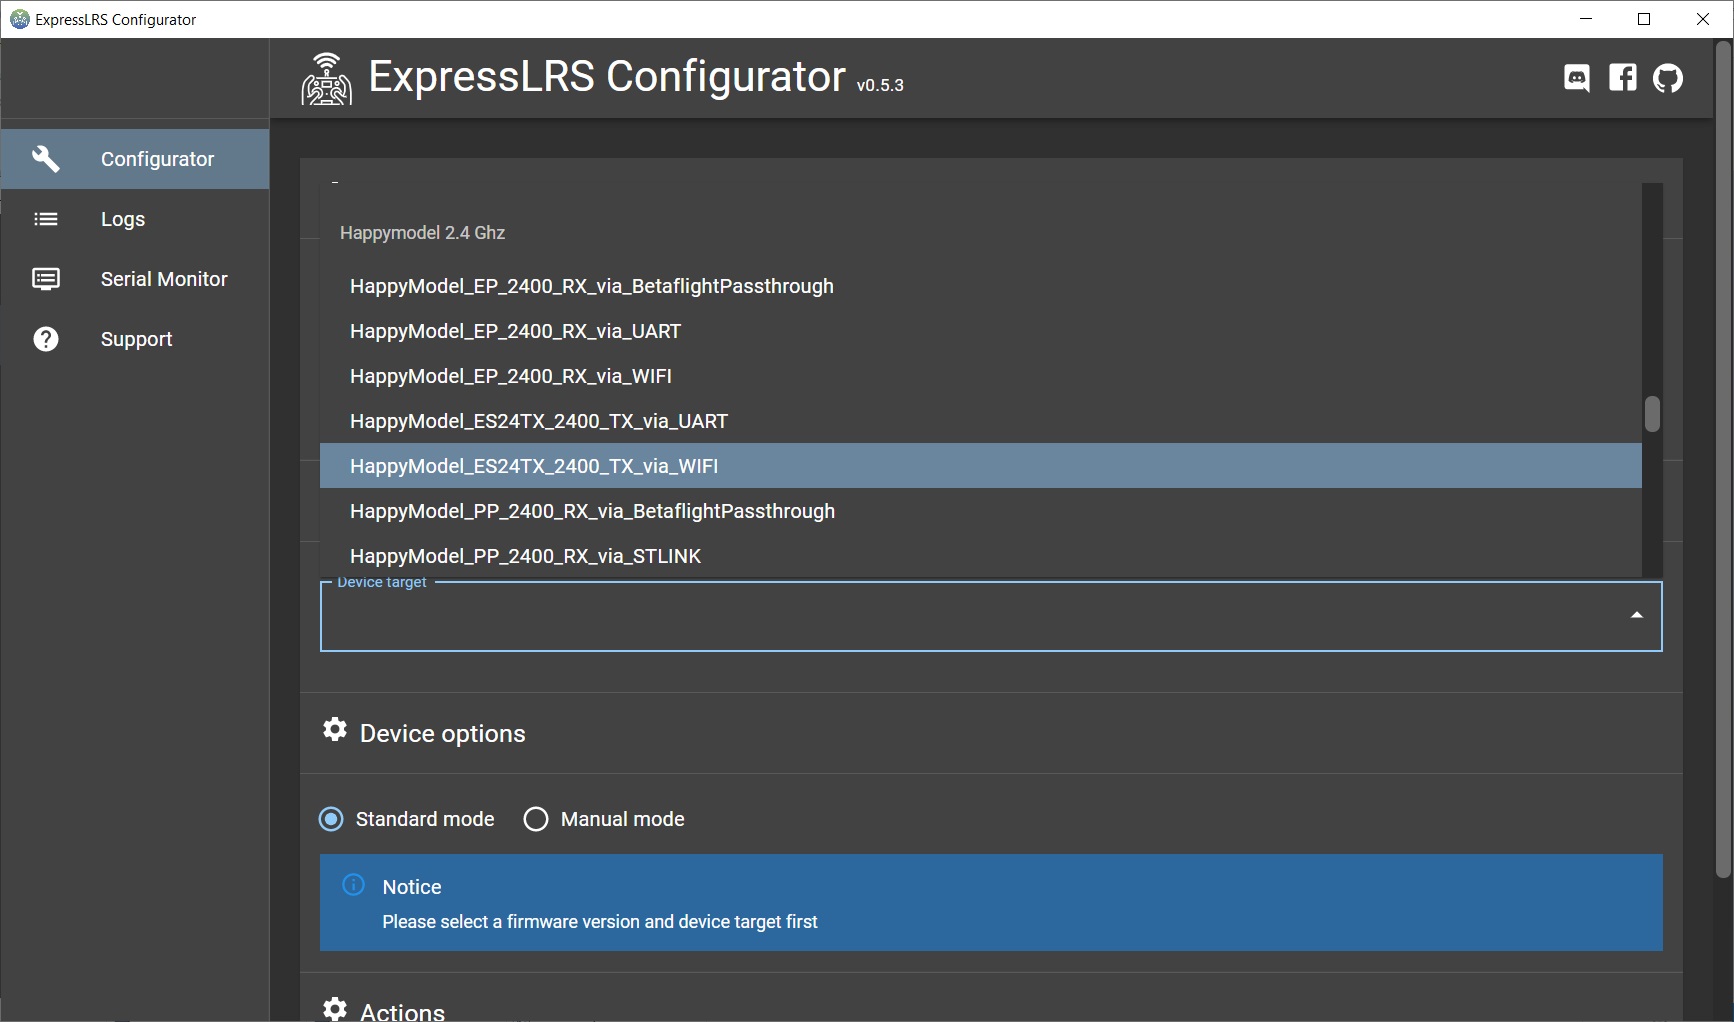Choose HappyModel_ES24TX_2400_TX_via_WIFI target
This screenshot has width=1734, height=1022.
click(981, 466)
